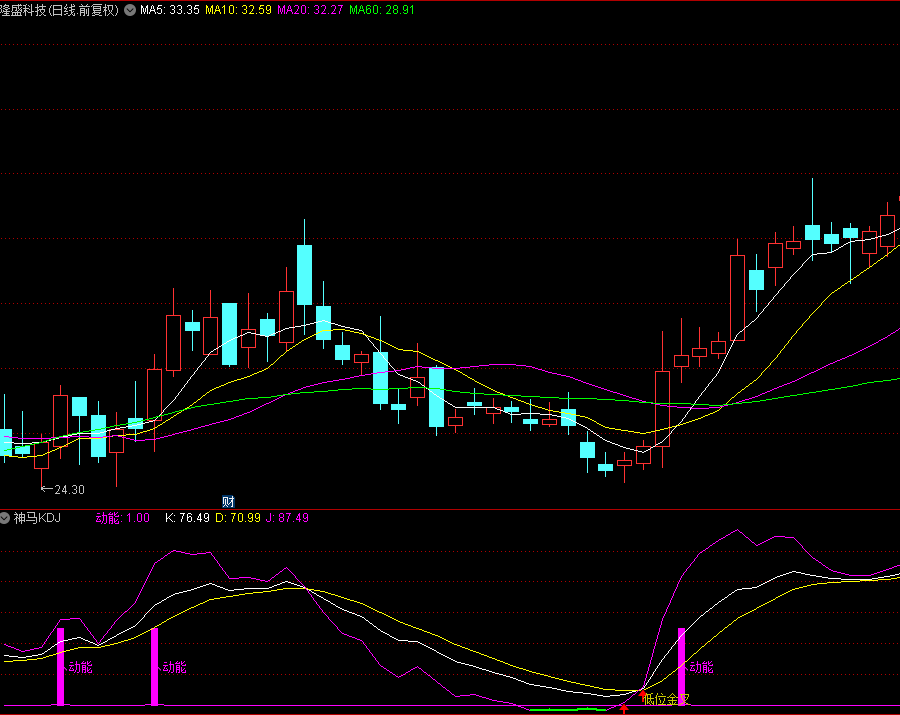Image resolution: width=900 pixels, height=715 pixels.
Task: Click the 低位金叉 signal label
Action: tap(667, 699)
